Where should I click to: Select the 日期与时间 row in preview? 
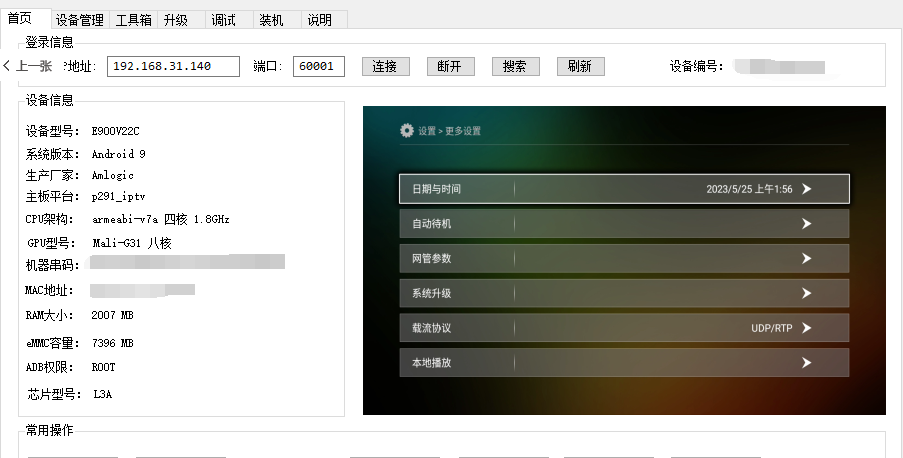624,189
